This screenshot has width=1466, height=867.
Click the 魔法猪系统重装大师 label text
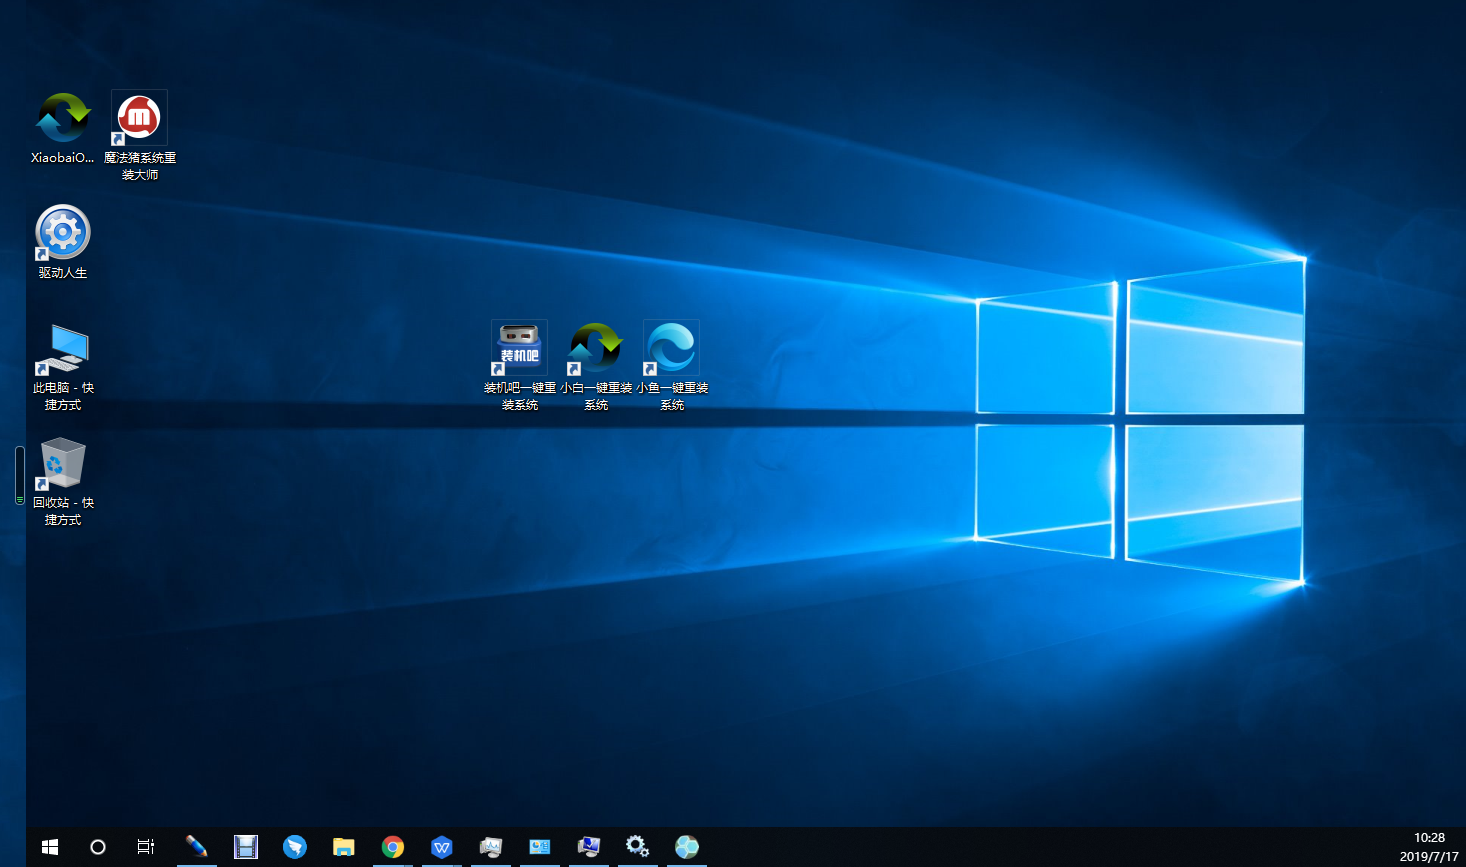(x=140, y=166)
